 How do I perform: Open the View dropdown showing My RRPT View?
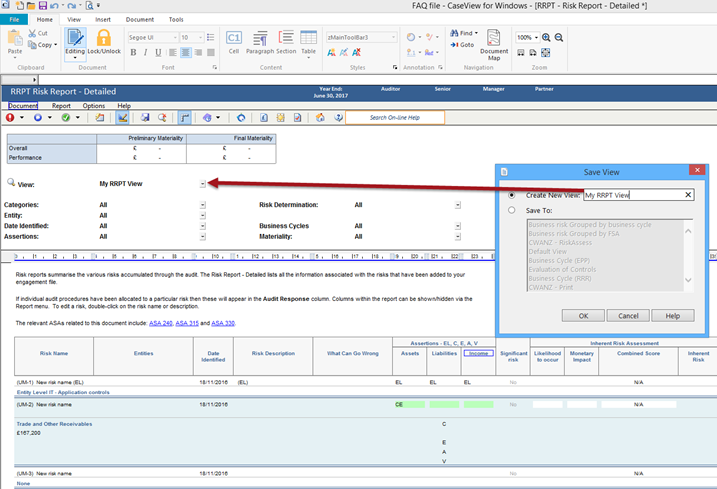click(x=203, y=184)
